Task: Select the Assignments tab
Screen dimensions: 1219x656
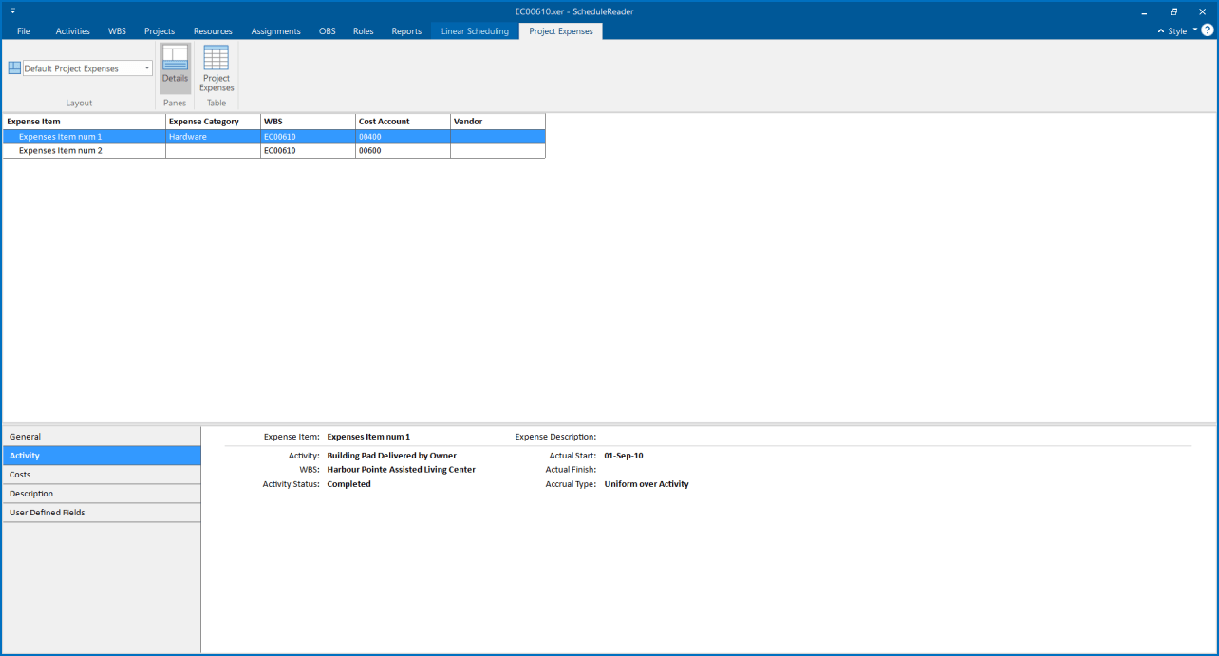Action: (x=276, y=31)
